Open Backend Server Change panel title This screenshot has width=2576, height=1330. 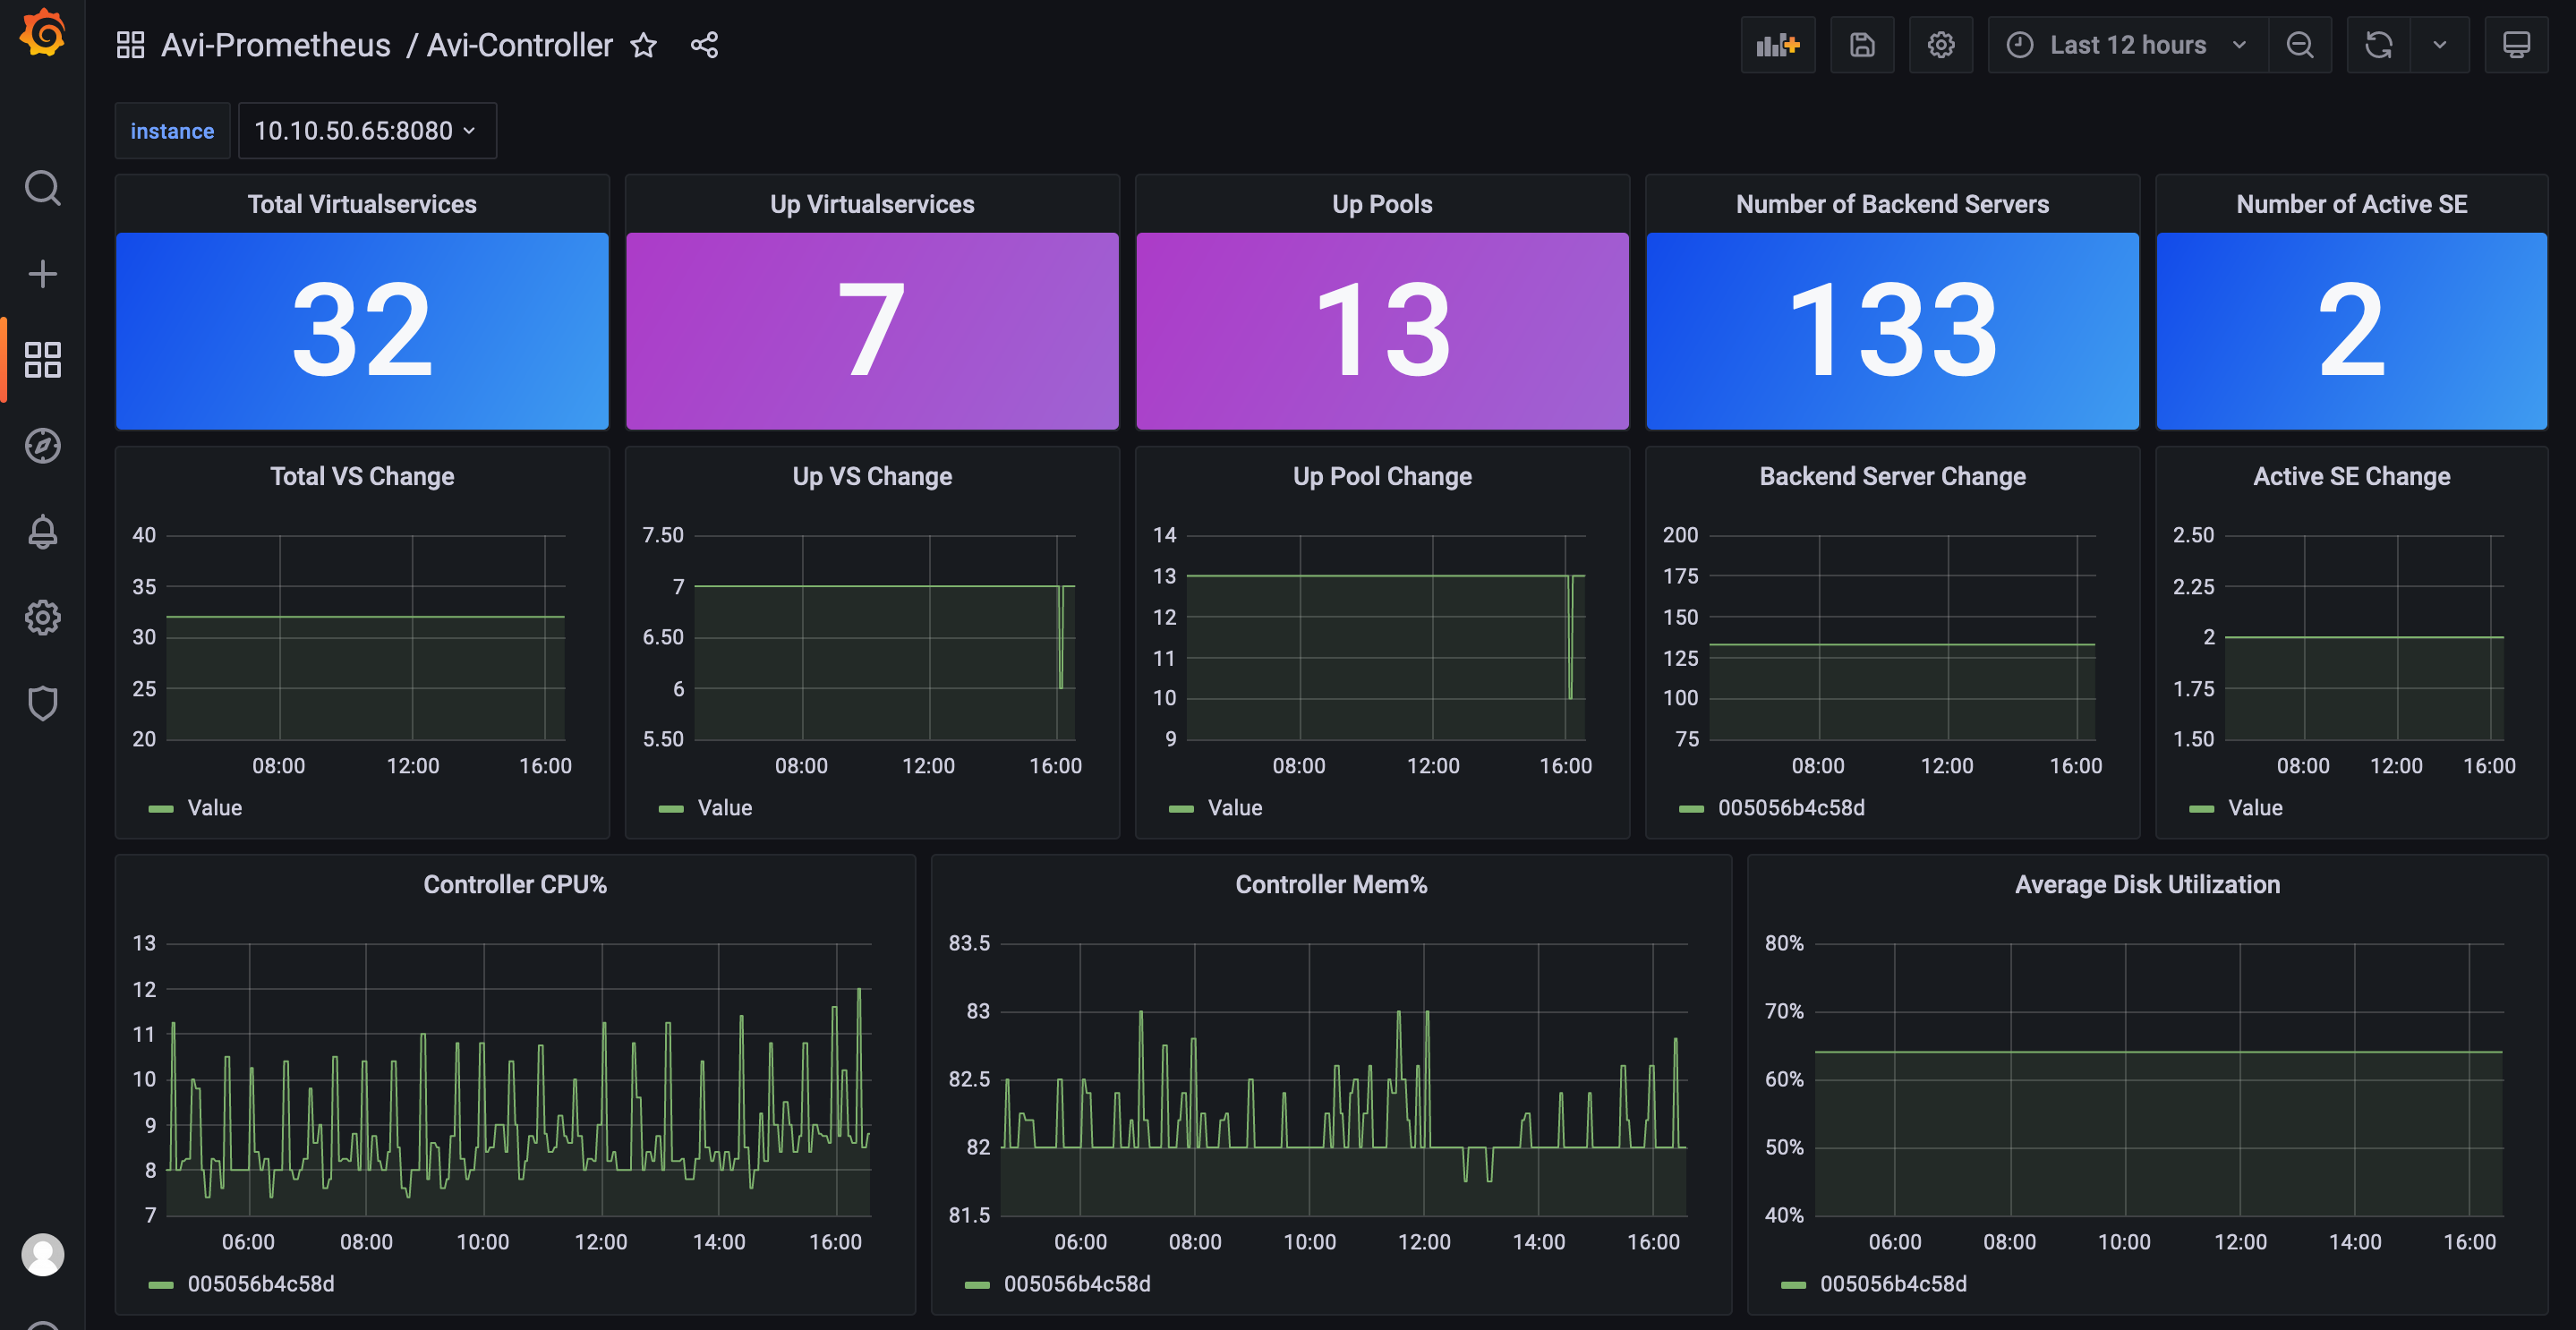tap(1892, 476)
